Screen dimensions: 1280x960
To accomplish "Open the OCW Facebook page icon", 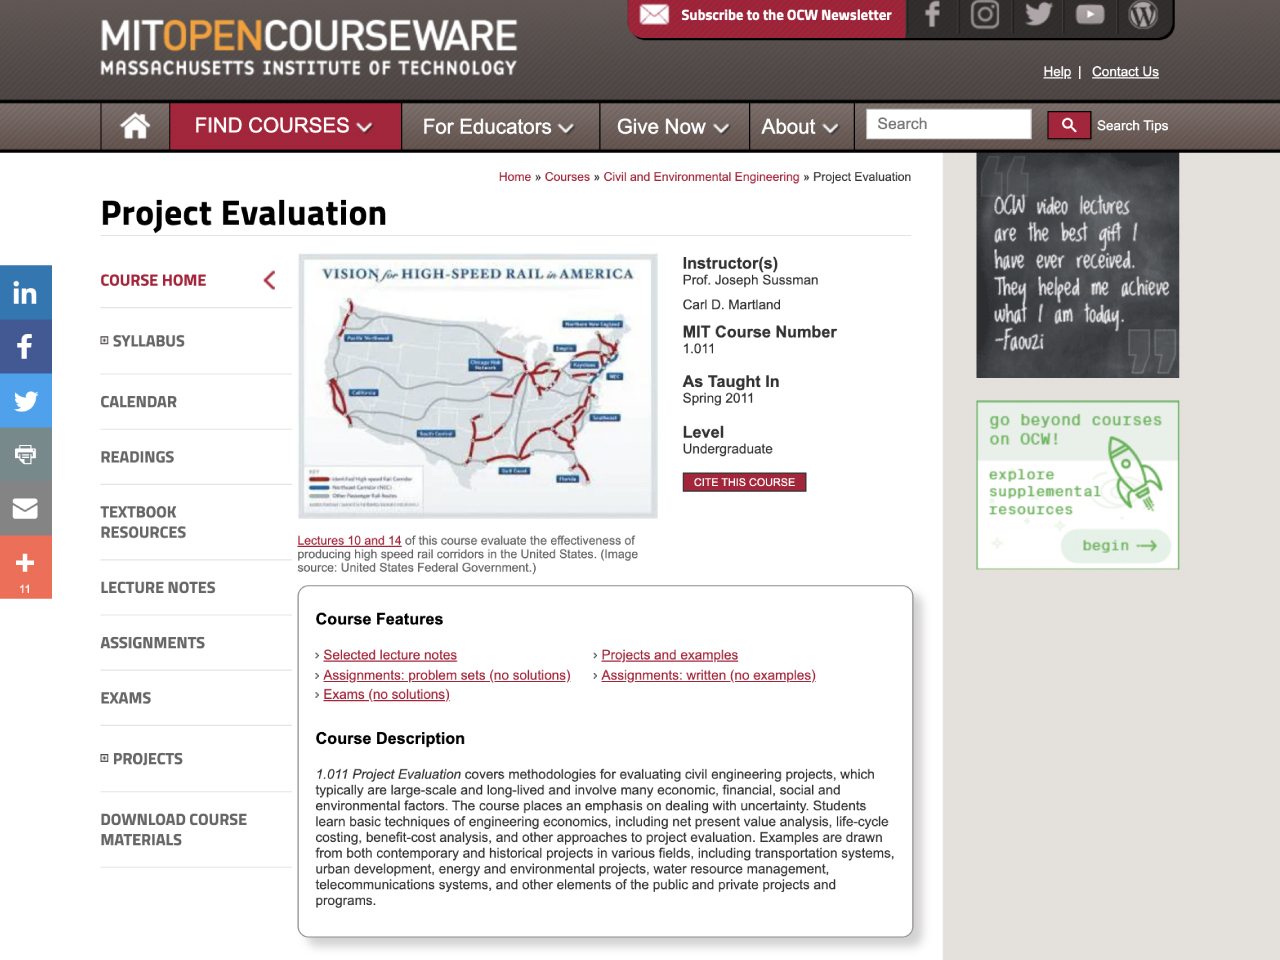I will [932, 15].
